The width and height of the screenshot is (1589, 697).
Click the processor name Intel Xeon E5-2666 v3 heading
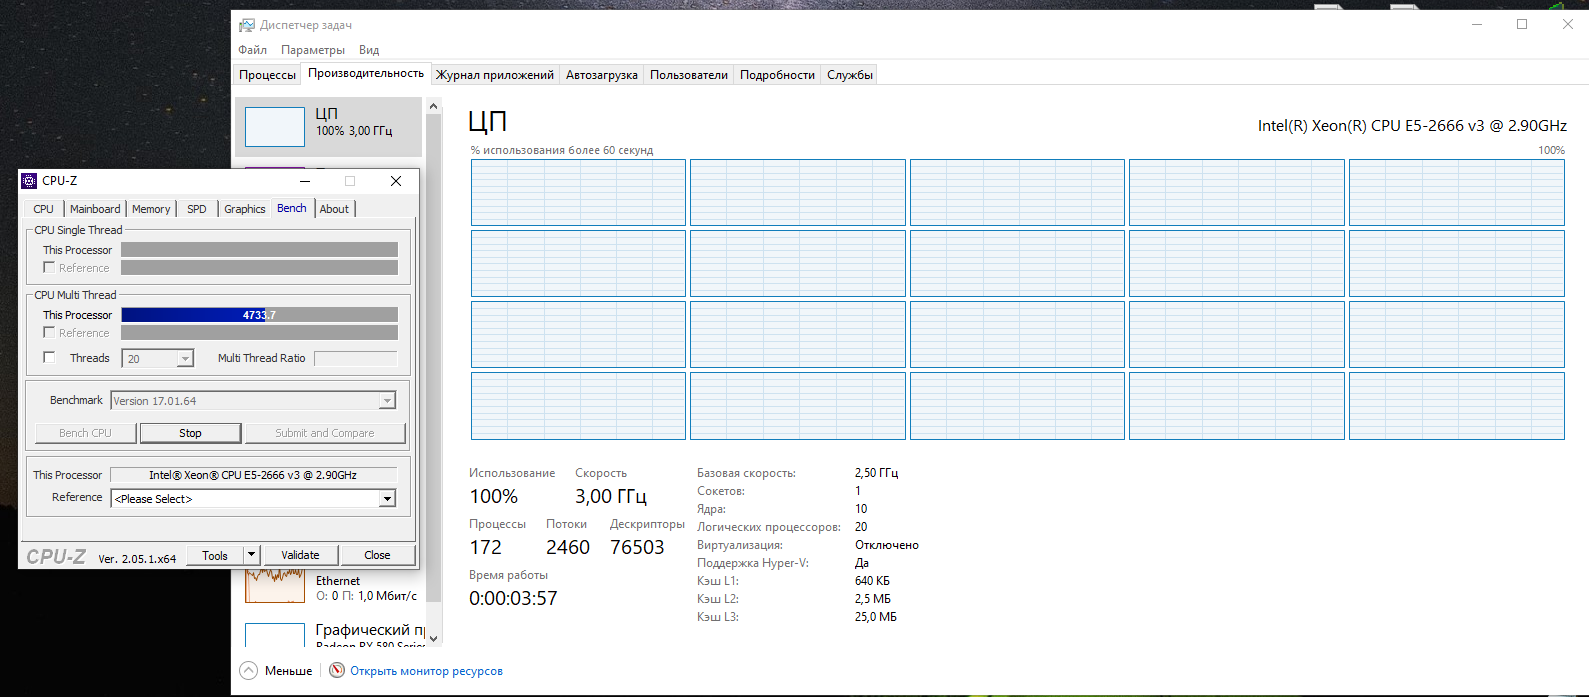pos(1412,126)
